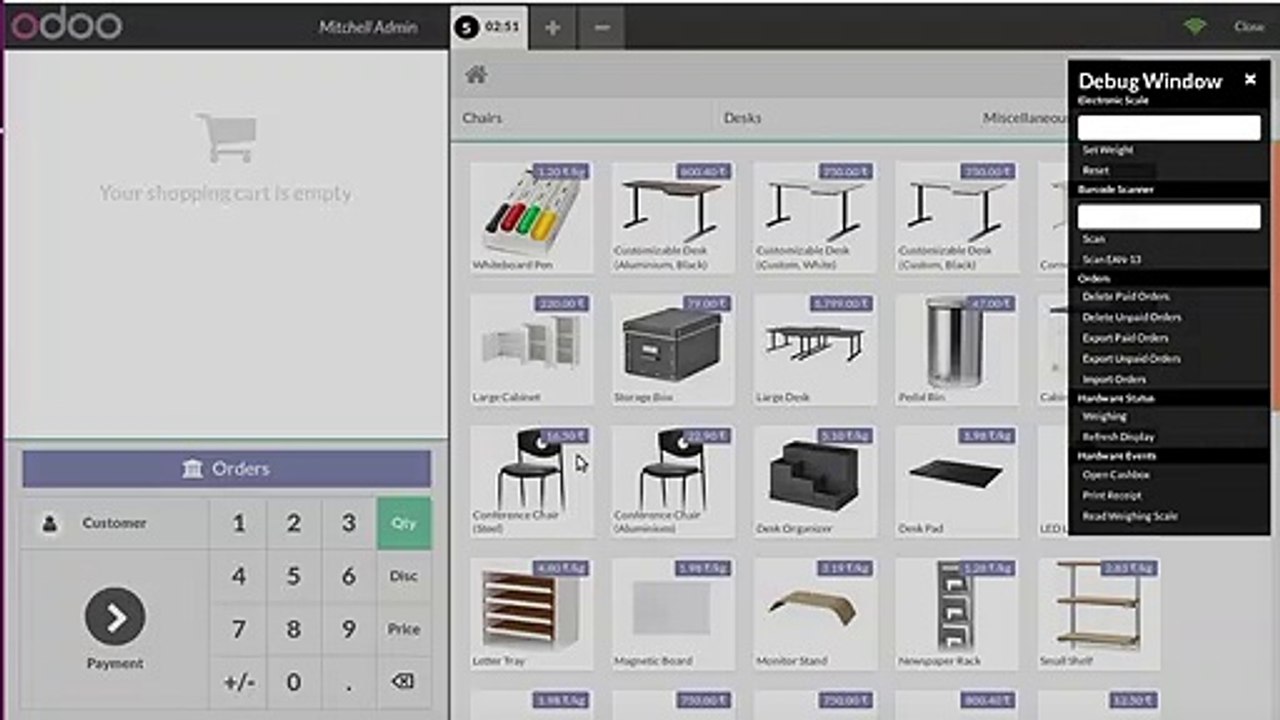This screenshot has width=1280, height=720.
Task: Tap numpad digit 6
Action: pyautogui.click(x=348, y=576)
